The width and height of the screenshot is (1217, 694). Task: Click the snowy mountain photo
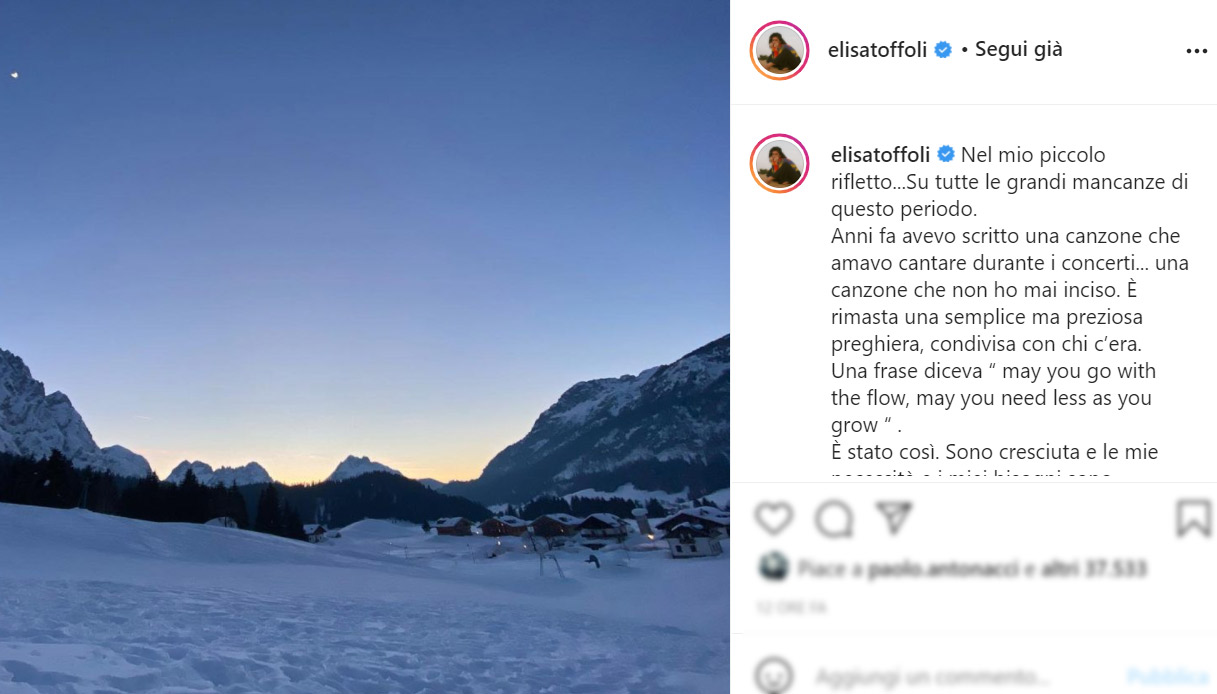365,347
